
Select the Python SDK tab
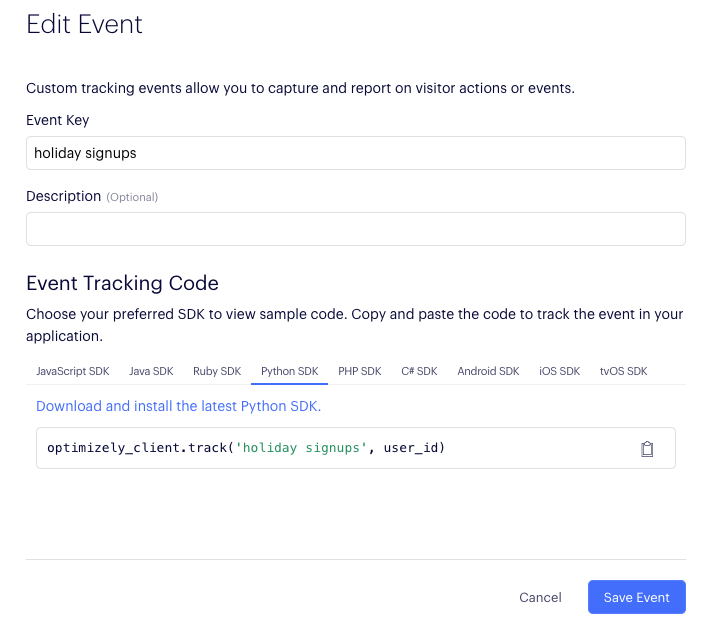point(290,371)
